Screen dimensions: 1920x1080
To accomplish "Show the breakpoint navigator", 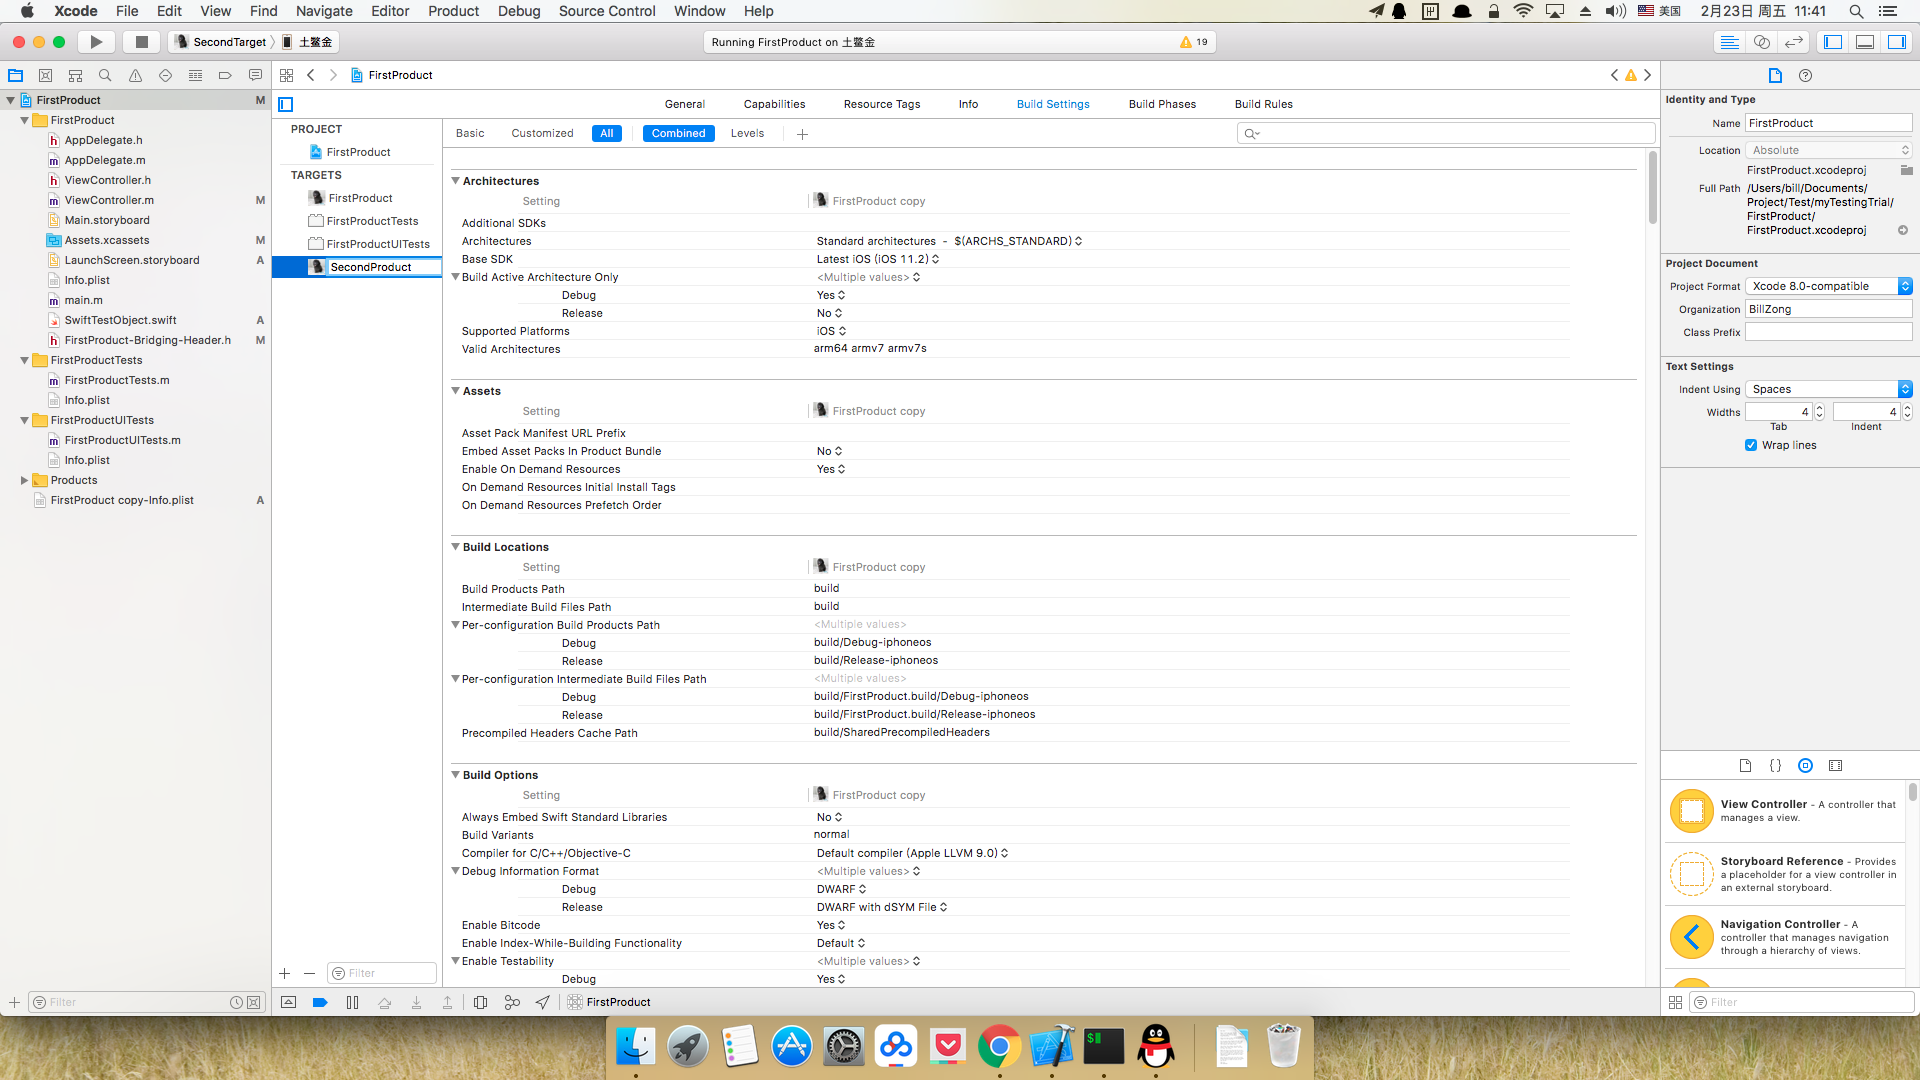I will [x=225, y=75].
